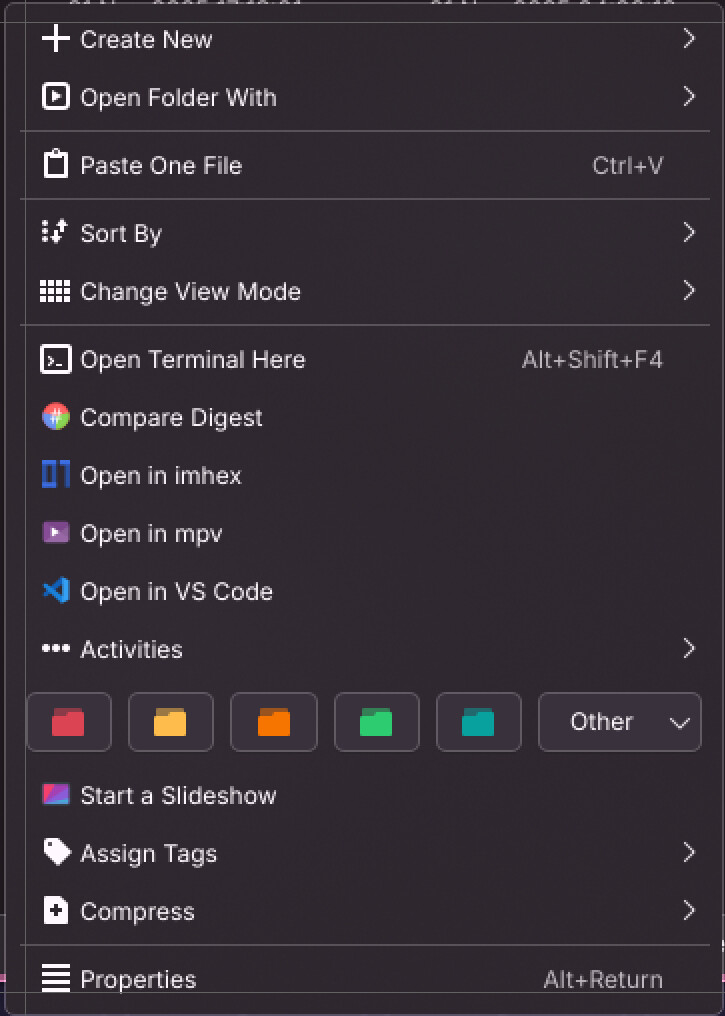Click the VS Code icon
This screenshot has width=725, height=1016.
pos(55,591)
